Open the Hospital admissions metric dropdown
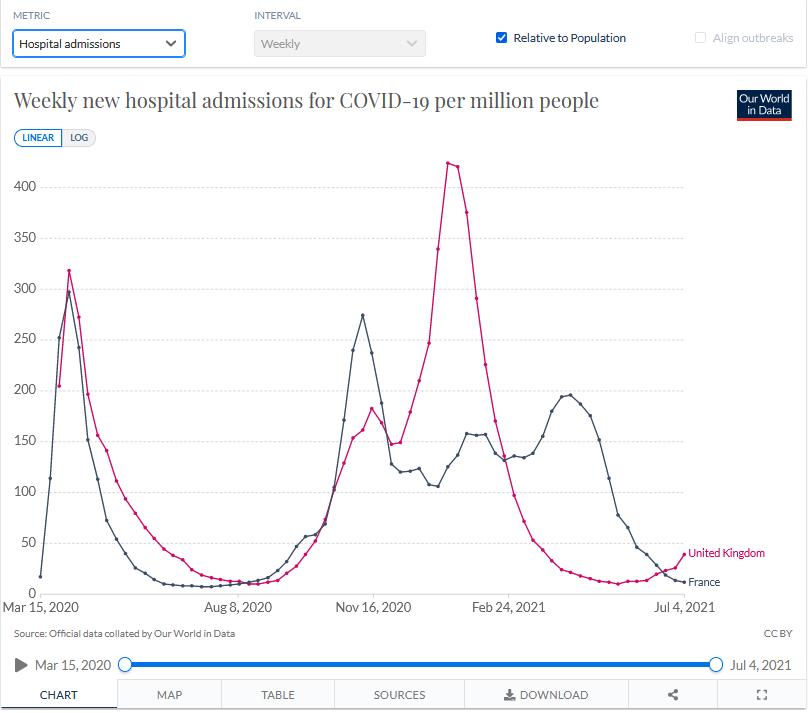 99,44
